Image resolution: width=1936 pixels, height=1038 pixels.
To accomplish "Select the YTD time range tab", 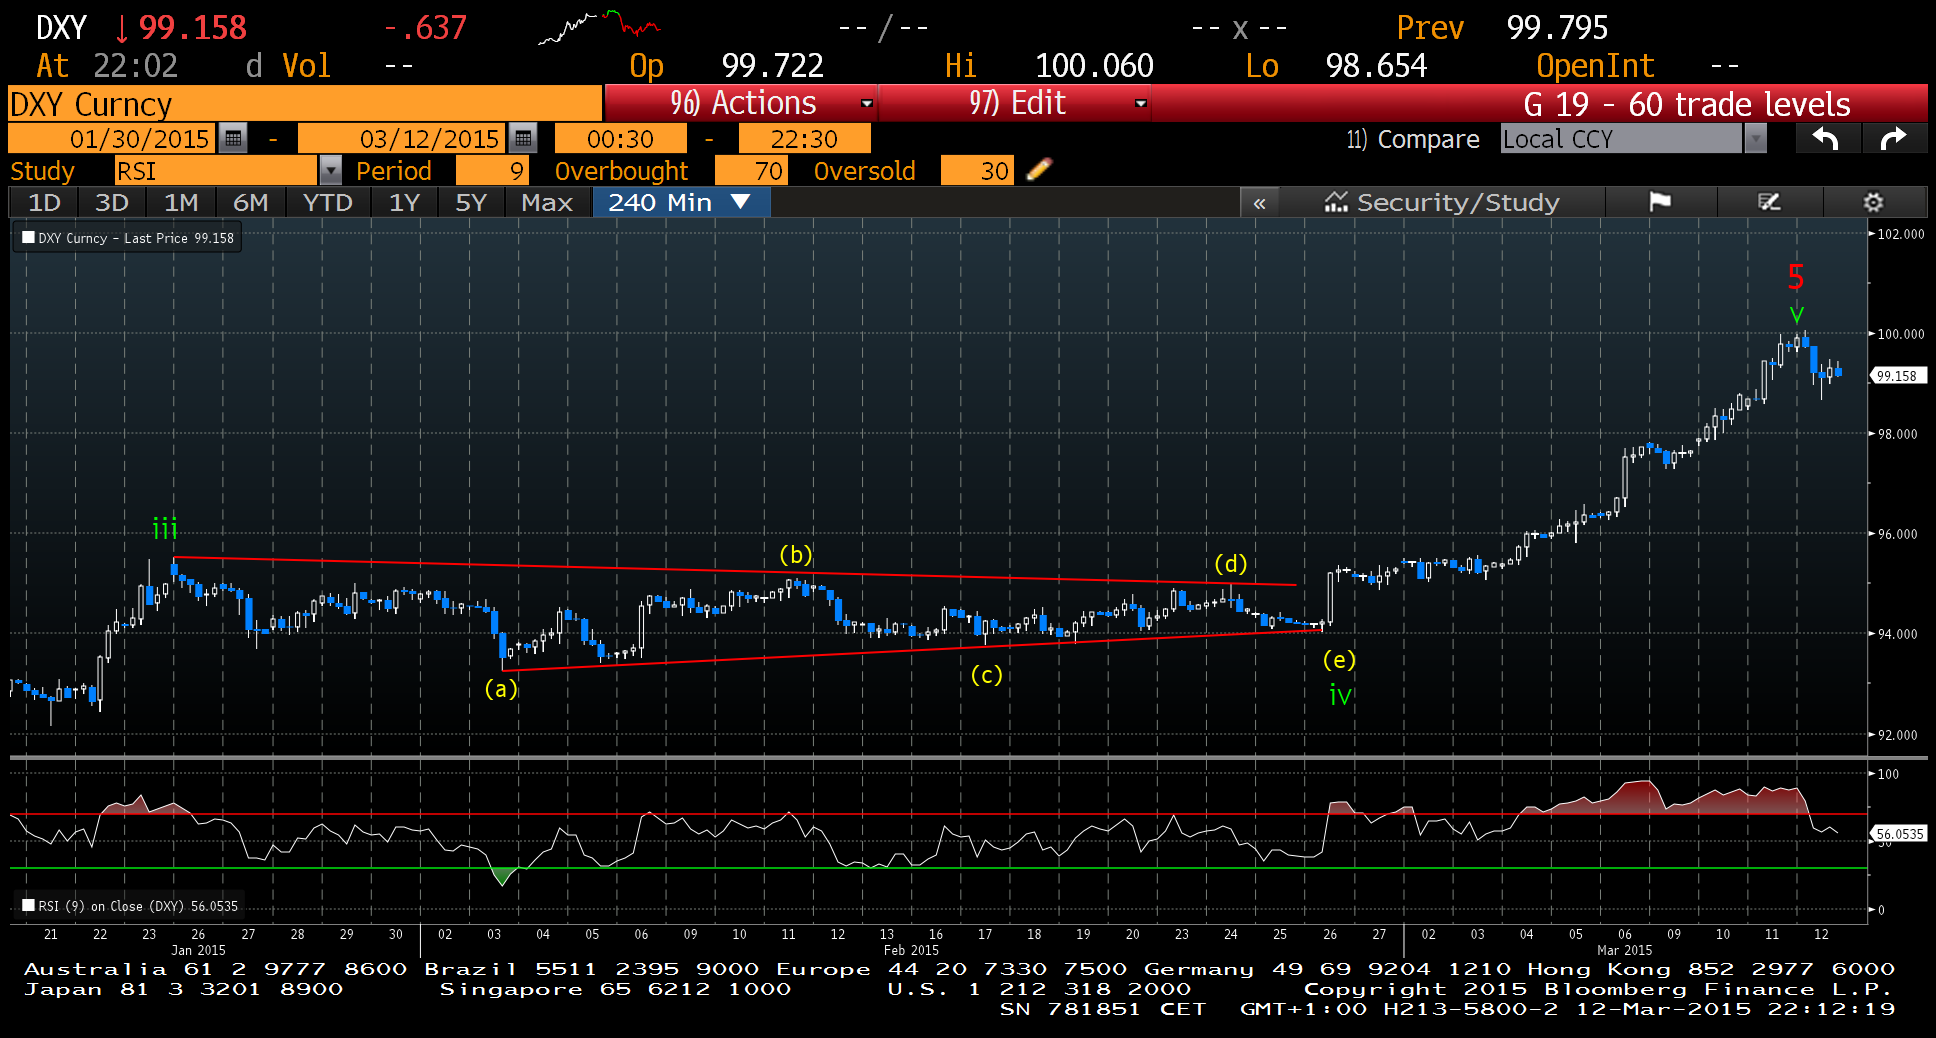I will tap(327, 203).
